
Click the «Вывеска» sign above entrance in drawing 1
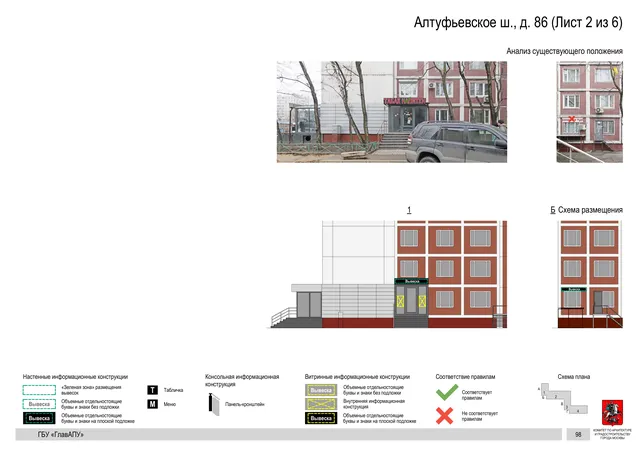[x=411, y=281]
